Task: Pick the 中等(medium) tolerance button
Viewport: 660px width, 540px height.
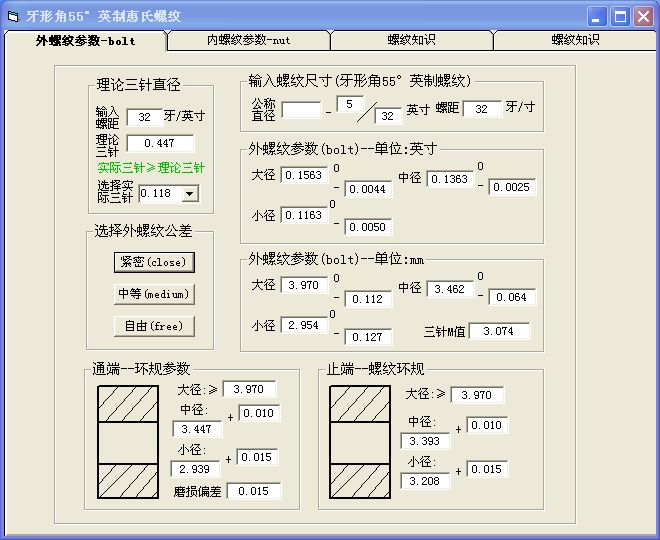Action: click(x=154, y=294)
